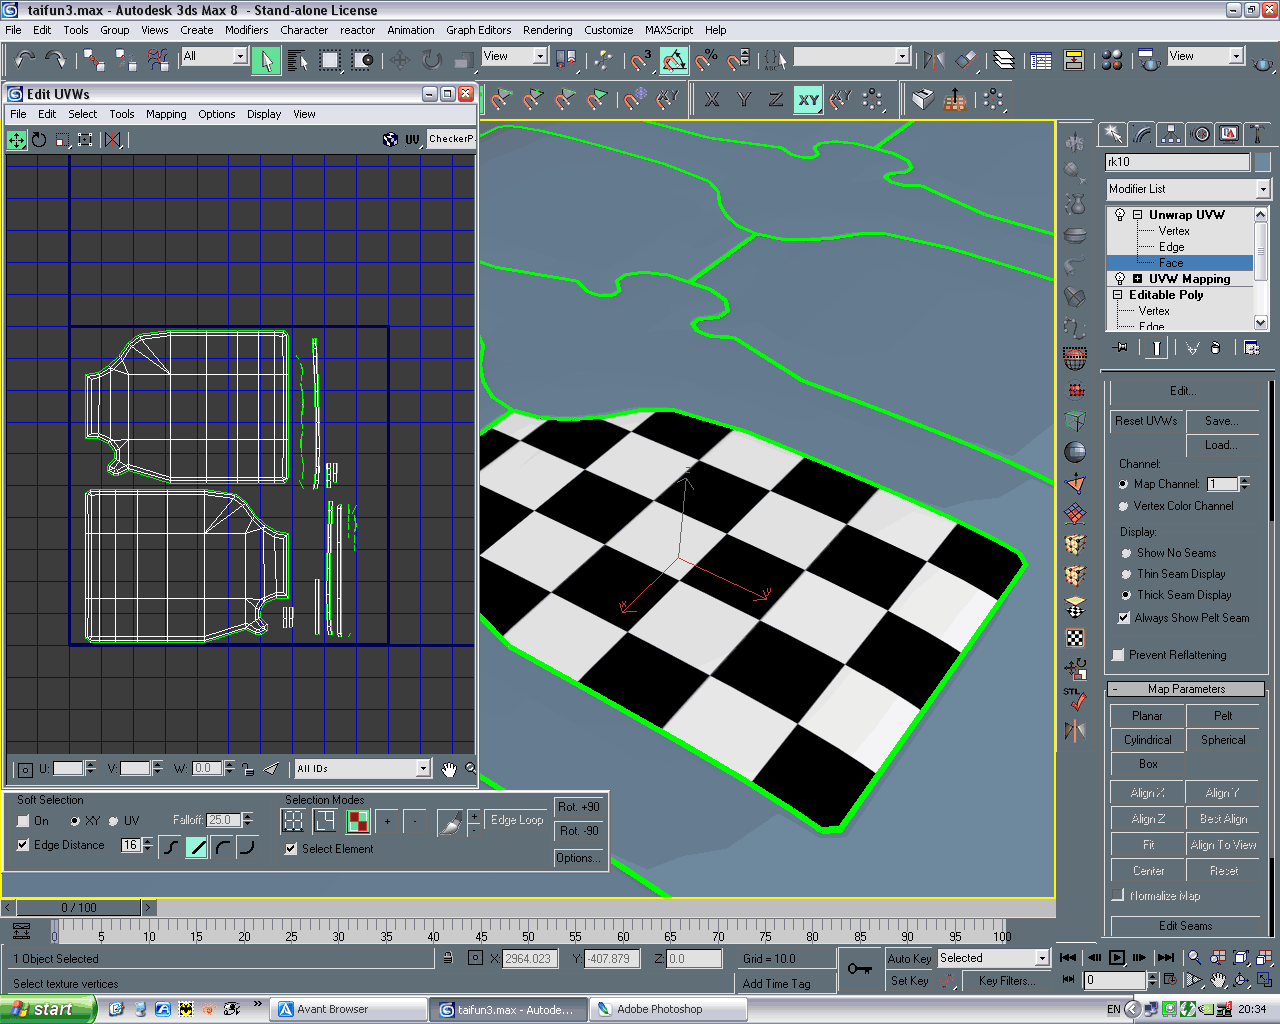Toggle the Edge Distance checkbox
Screen dimensions: 1280x1024
[x=23, y=845]
